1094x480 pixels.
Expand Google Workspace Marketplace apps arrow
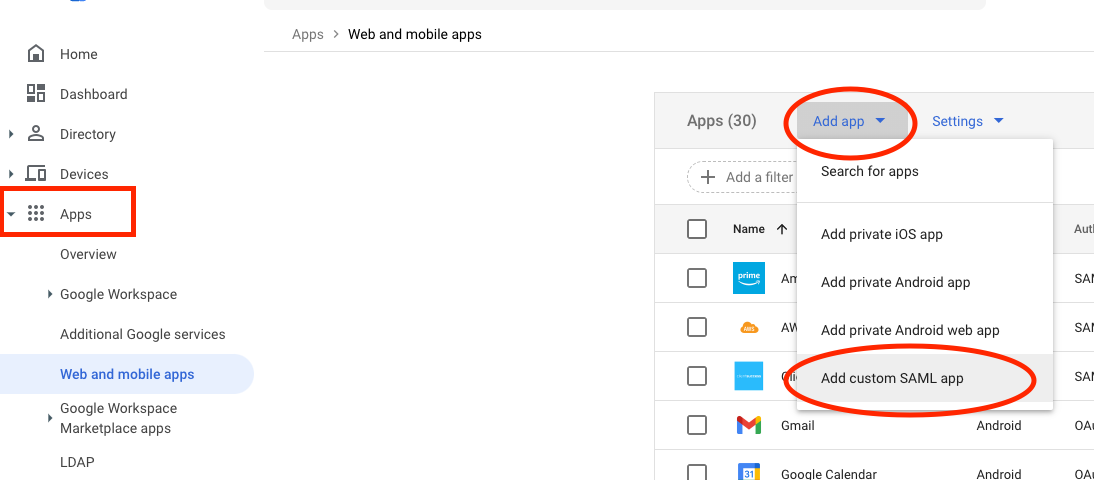(50, 418)
